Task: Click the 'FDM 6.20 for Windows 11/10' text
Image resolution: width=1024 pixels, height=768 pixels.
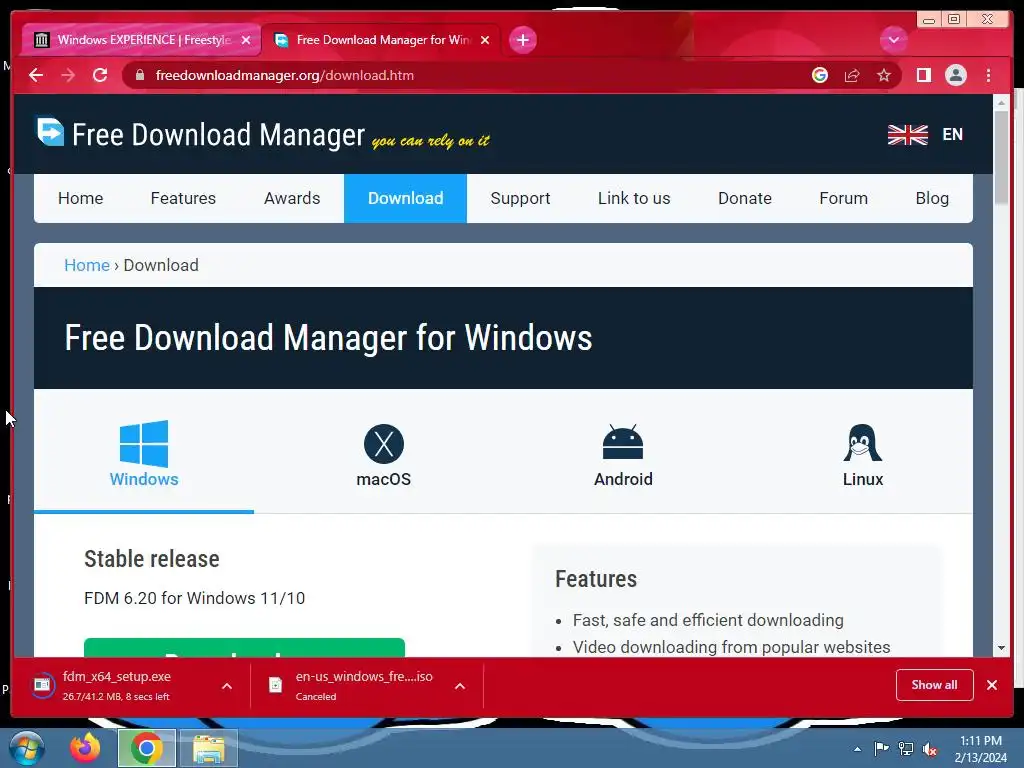Action: (x=195, y=598)
